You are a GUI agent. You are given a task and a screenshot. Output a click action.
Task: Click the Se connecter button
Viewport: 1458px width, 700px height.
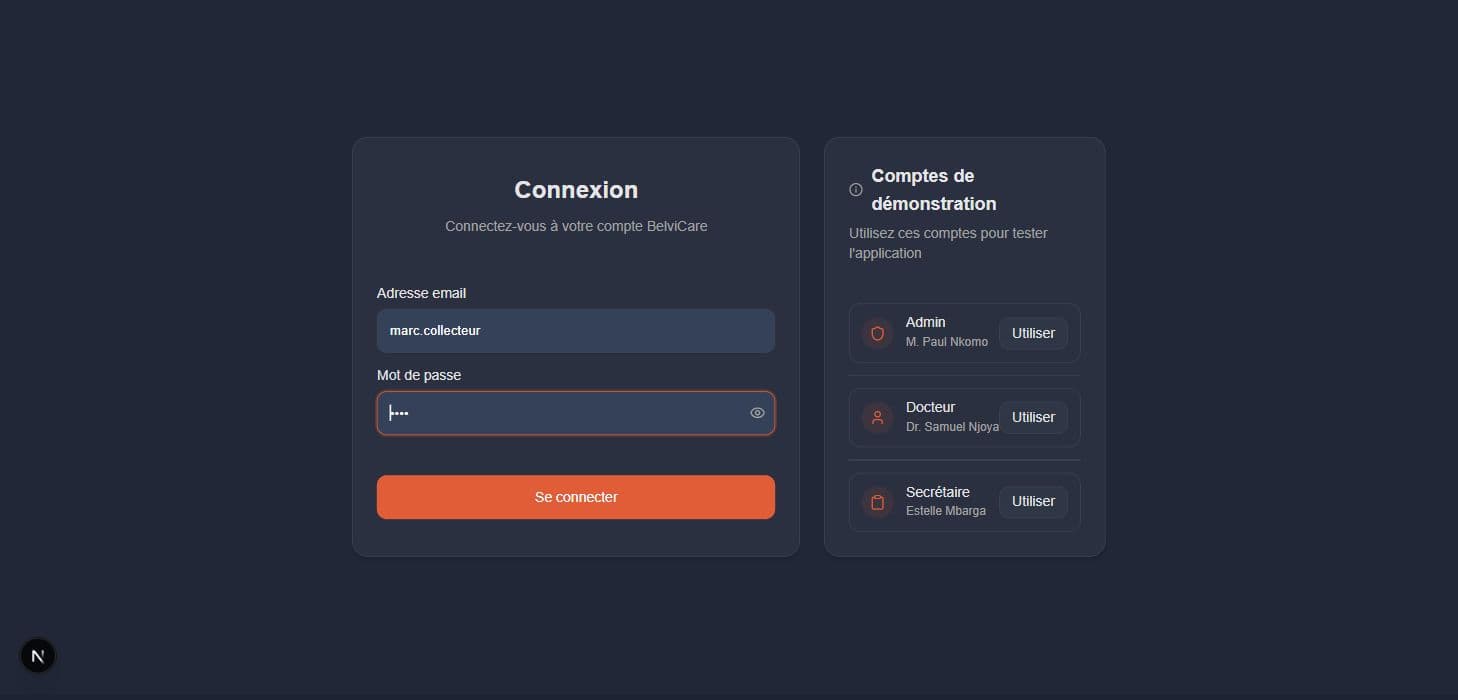[x=576, y=497]
